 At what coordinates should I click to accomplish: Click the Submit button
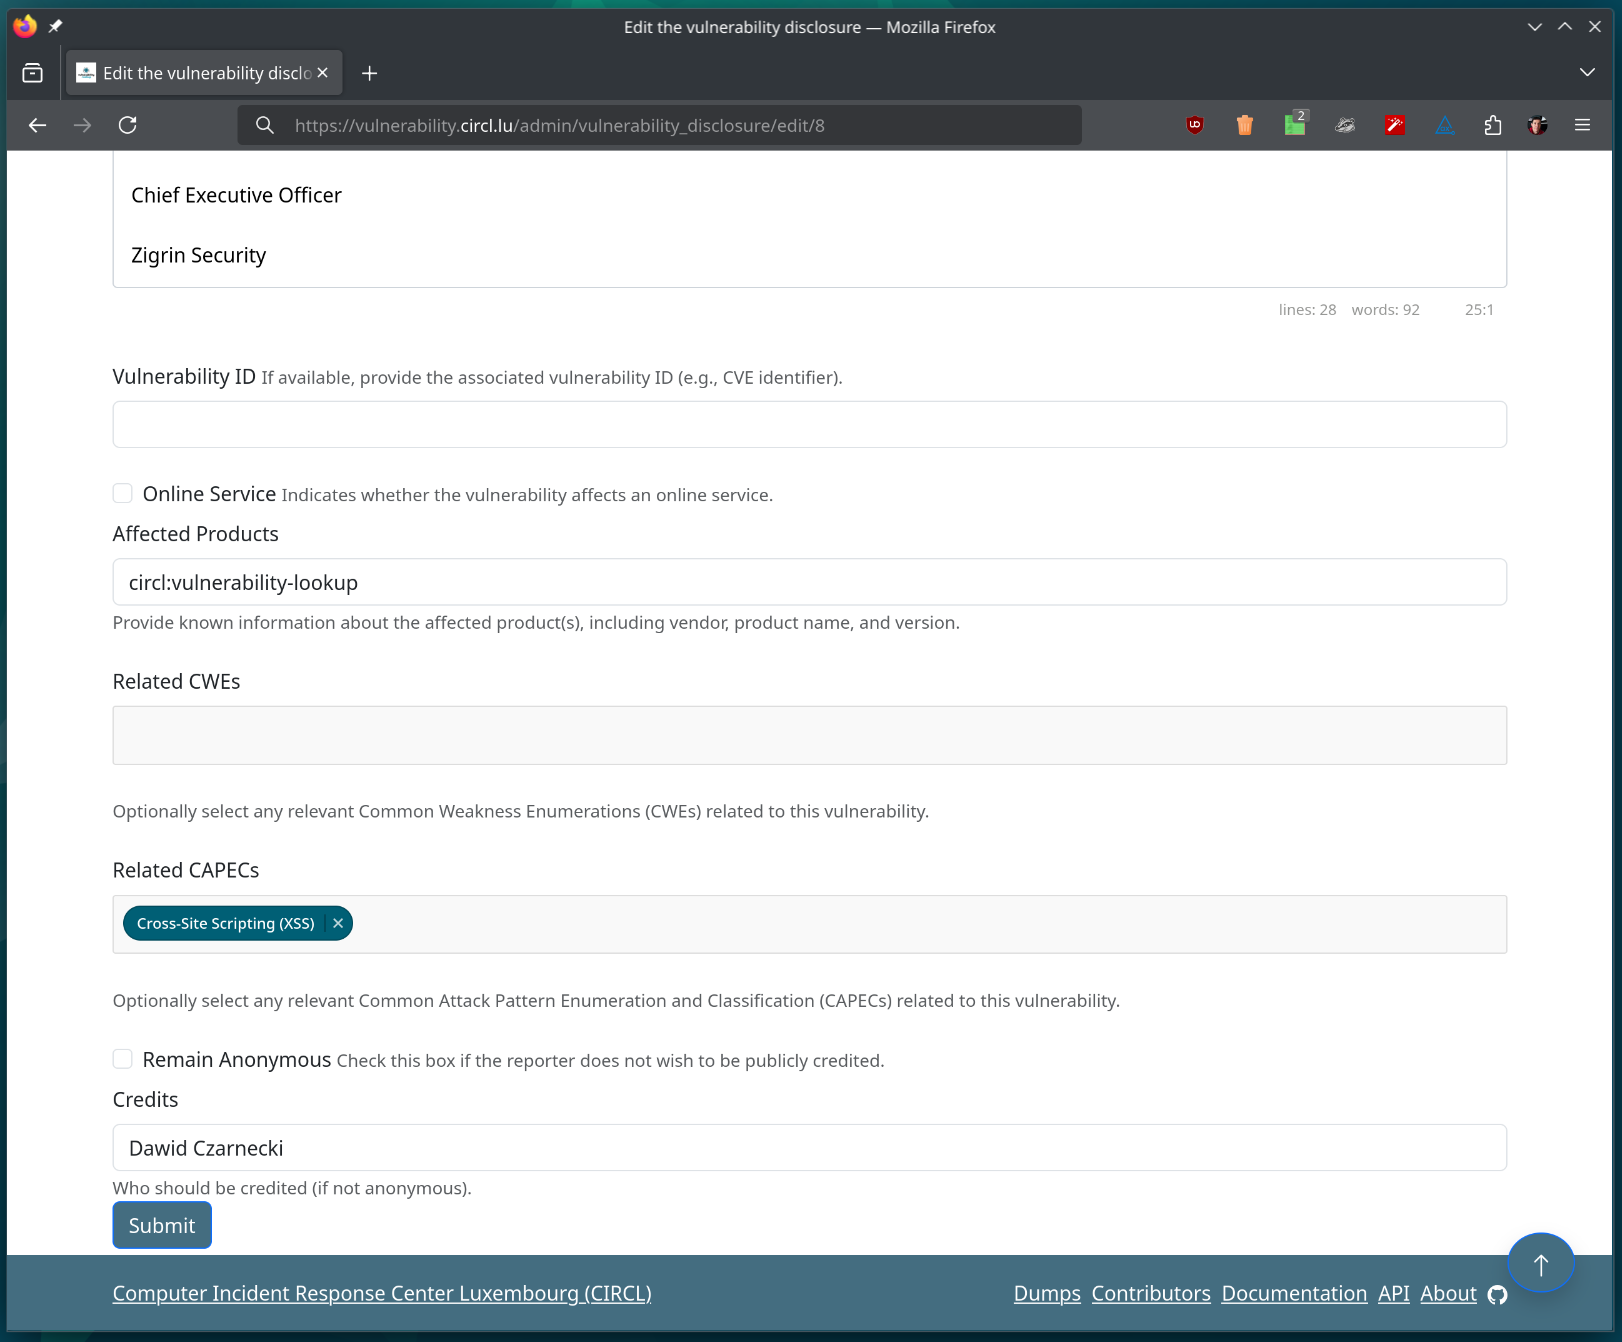[x=162, y=1225]
